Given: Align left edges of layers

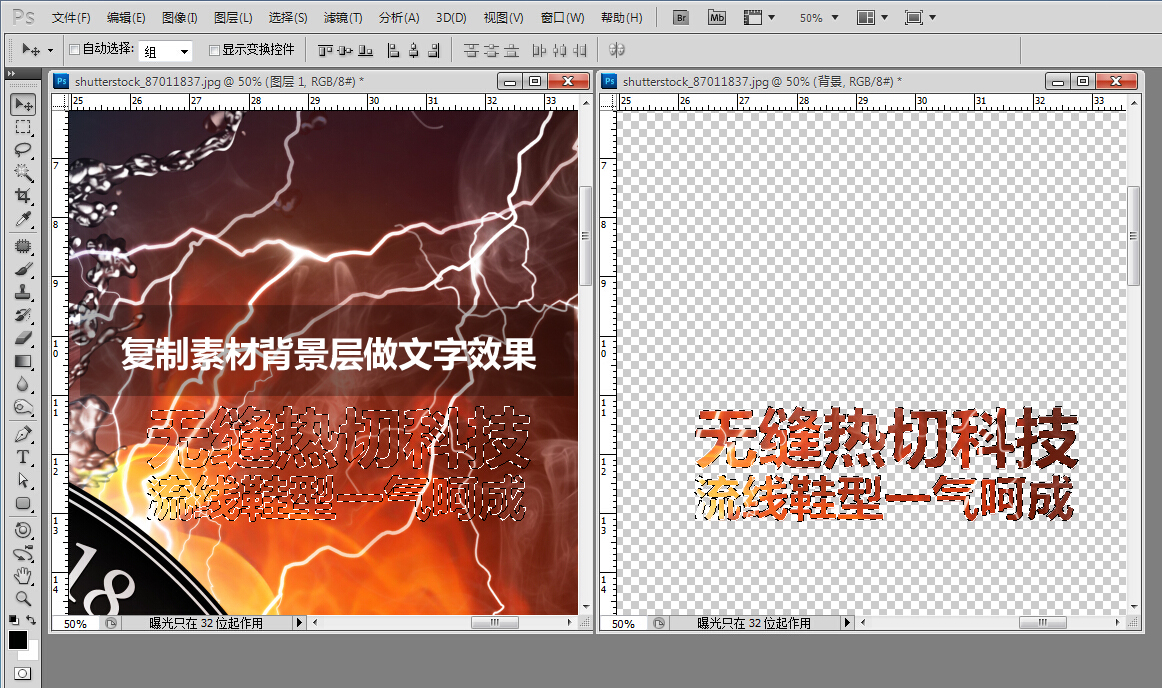Looking at the screenshot, I should click(x=394, y=50).
